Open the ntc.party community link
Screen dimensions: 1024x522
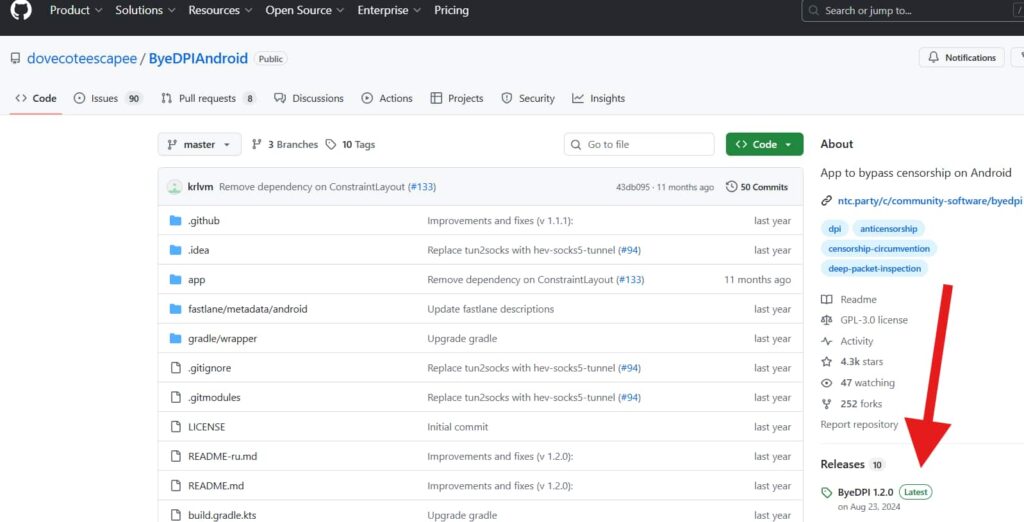tap(929, 201)
